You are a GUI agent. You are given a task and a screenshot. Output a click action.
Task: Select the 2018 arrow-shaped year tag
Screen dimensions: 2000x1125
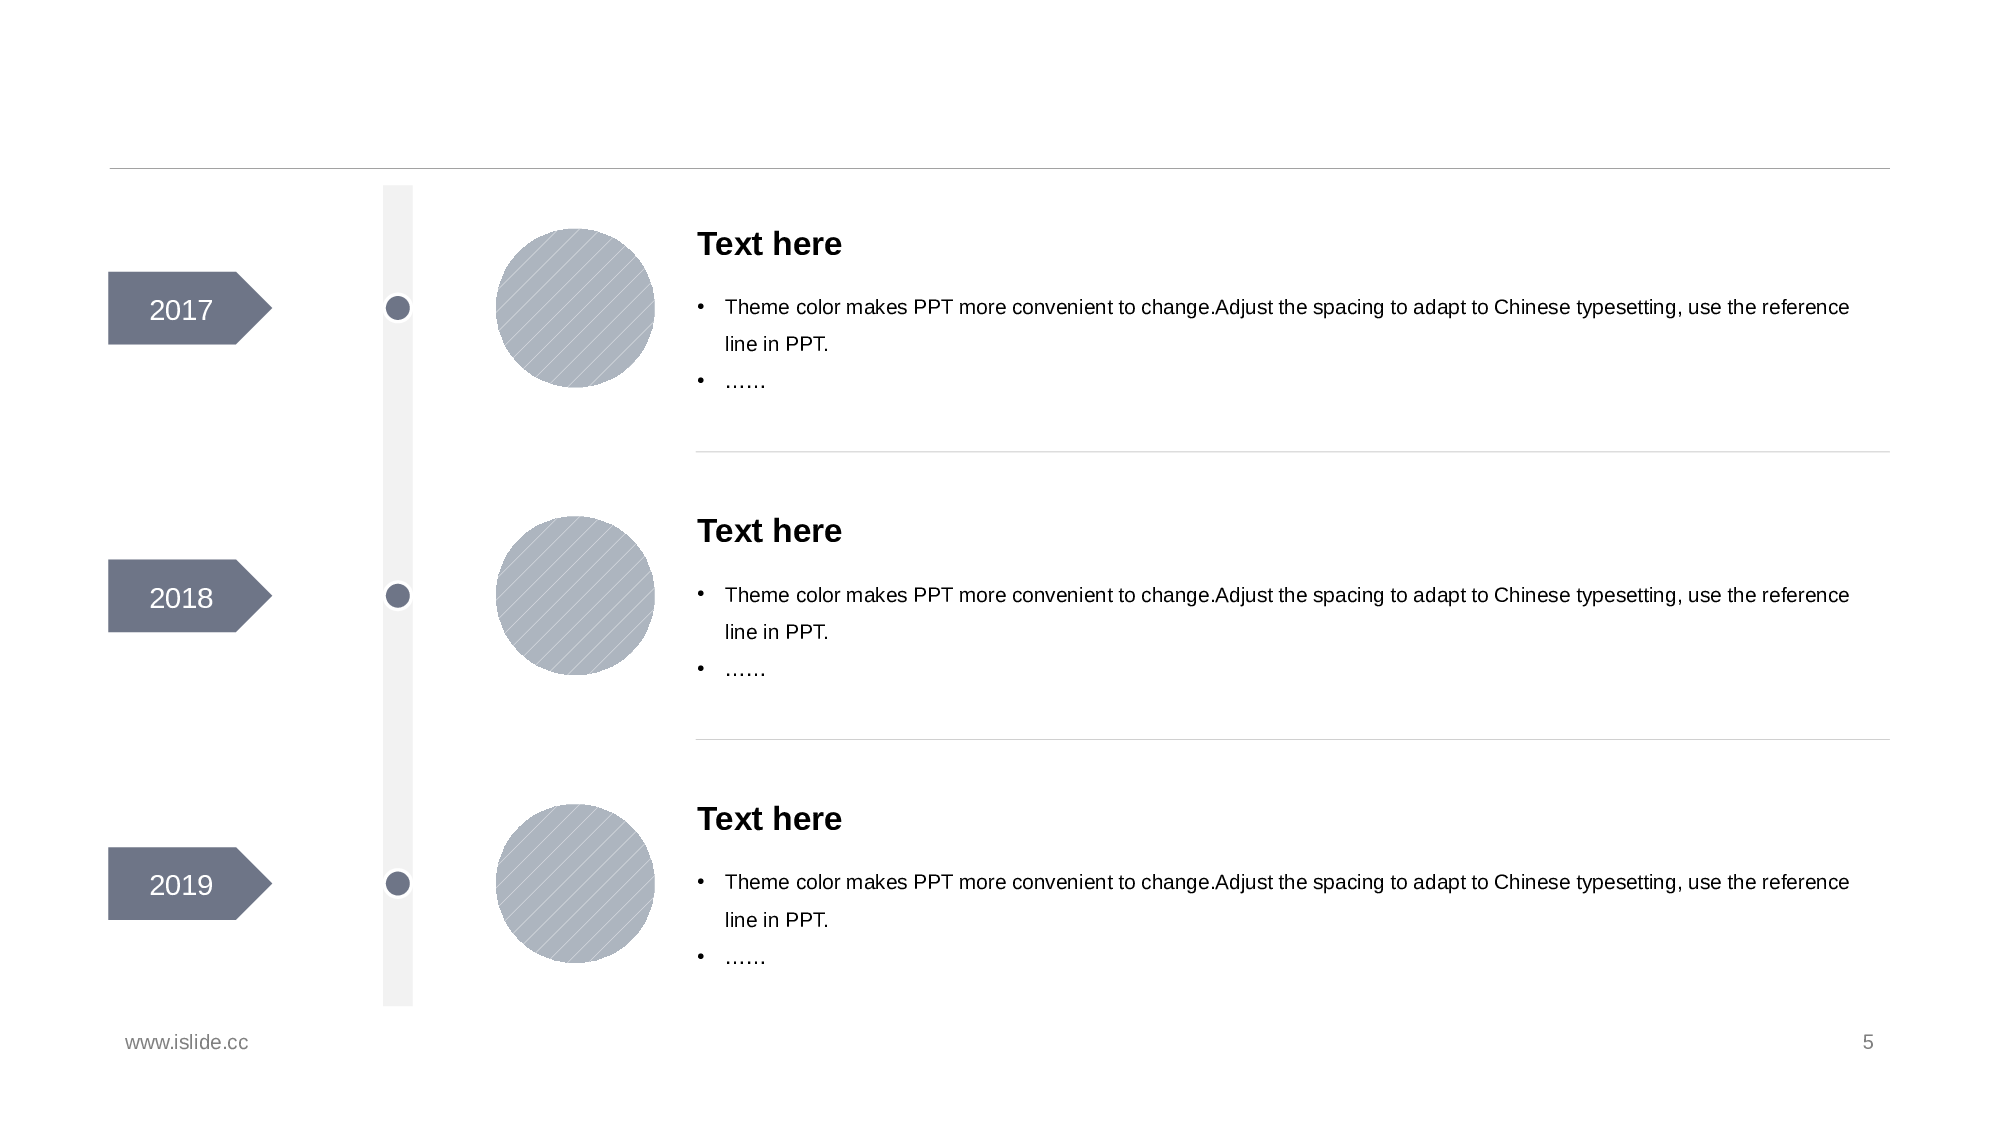pyautogui.click(x=182, y=597)
